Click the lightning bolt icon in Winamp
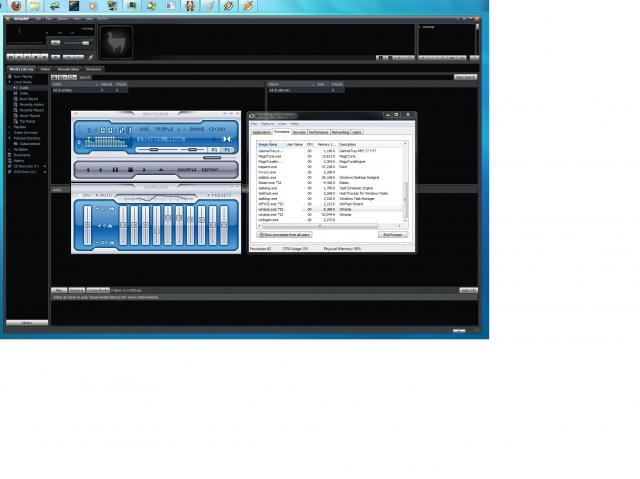The width and height of the screenshot is (640, 479). tap(91, 57)
